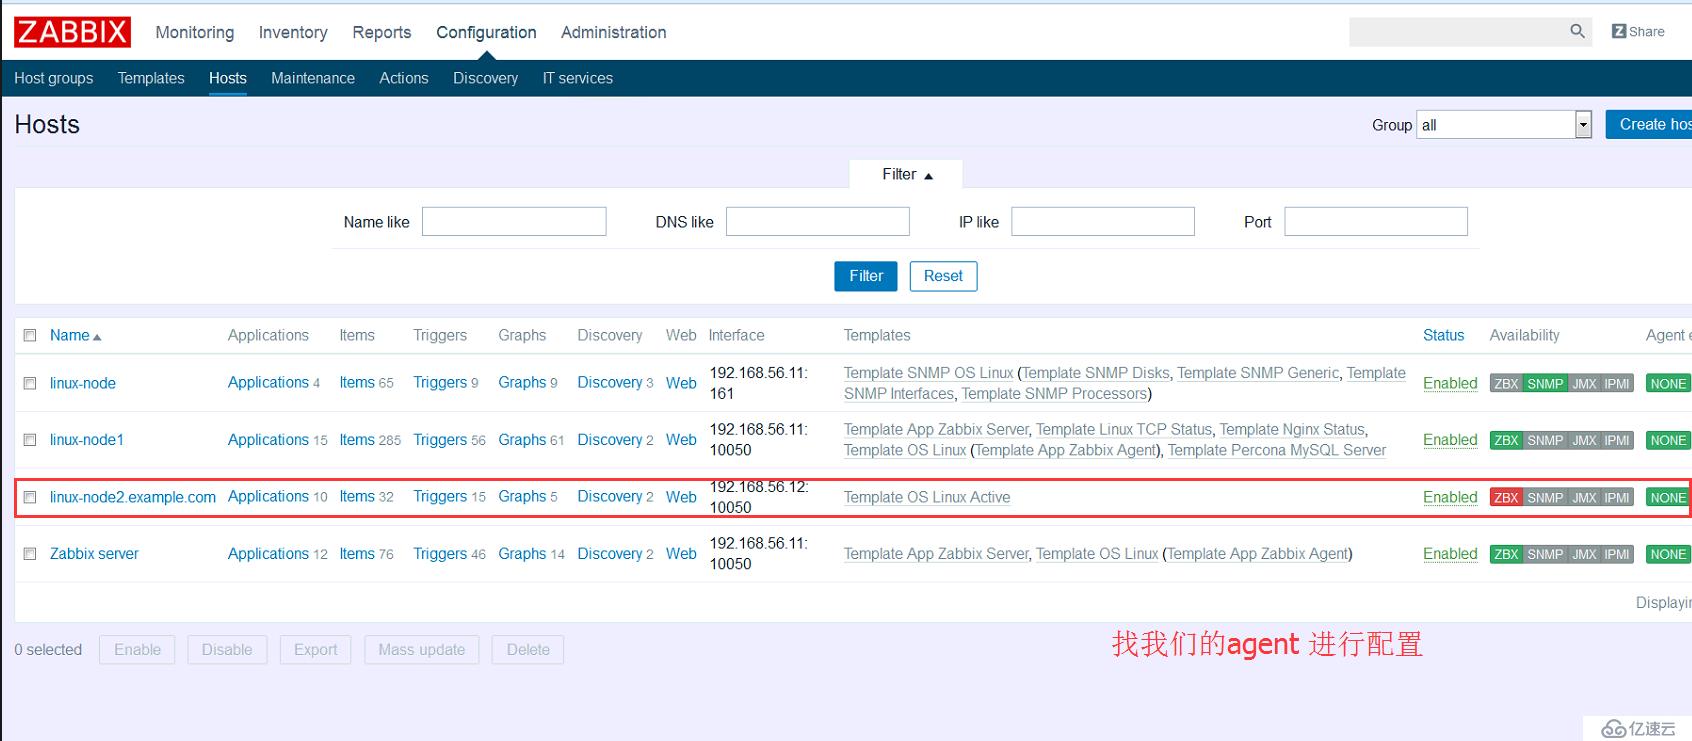Click the Enable mass action button
Screen dimensions: 1692x741
pos(137,650)
